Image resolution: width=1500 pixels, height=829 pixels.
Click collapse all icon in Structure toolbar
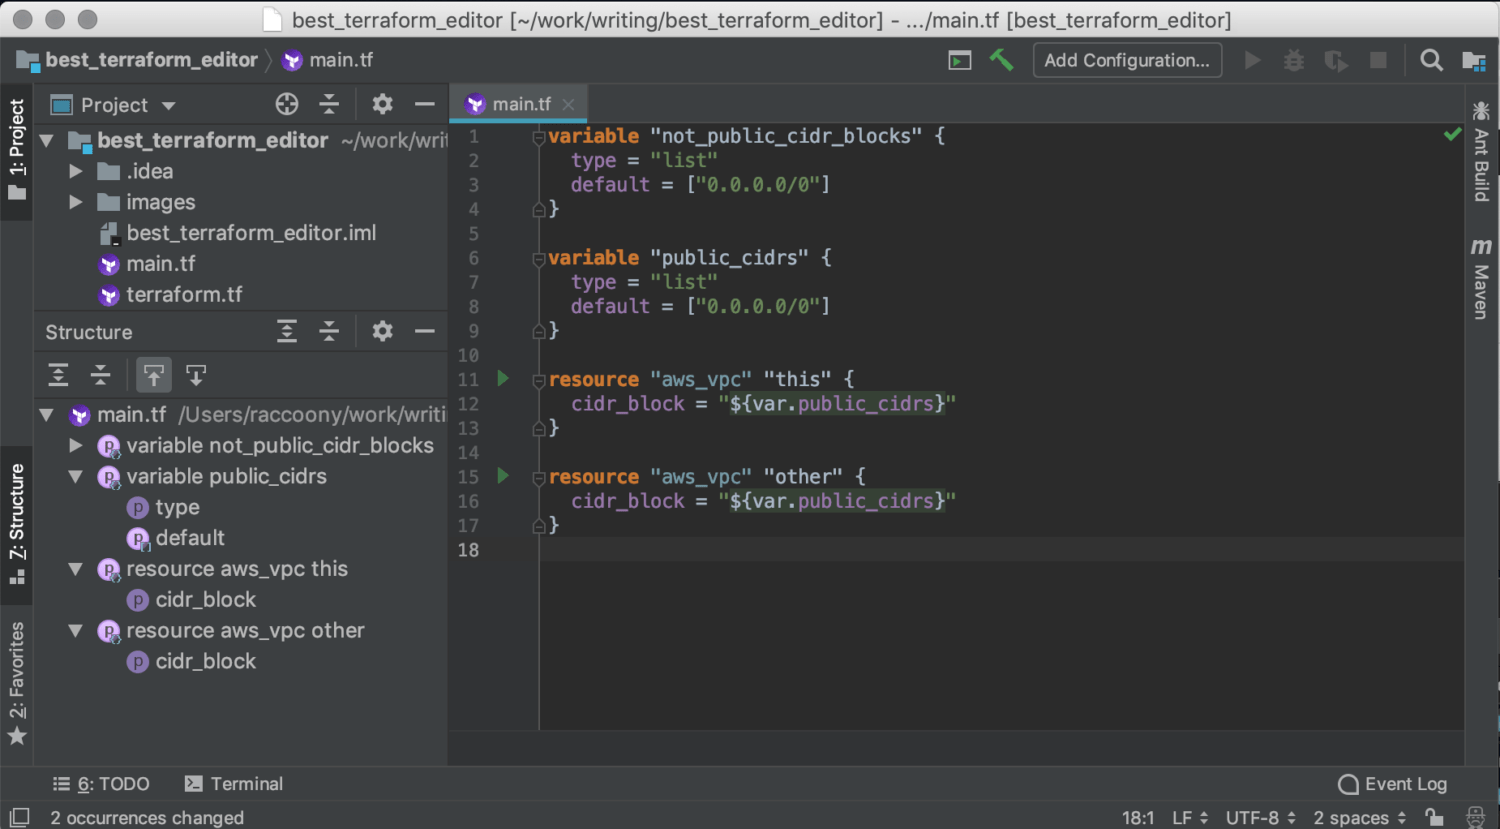tap(100, 375)
